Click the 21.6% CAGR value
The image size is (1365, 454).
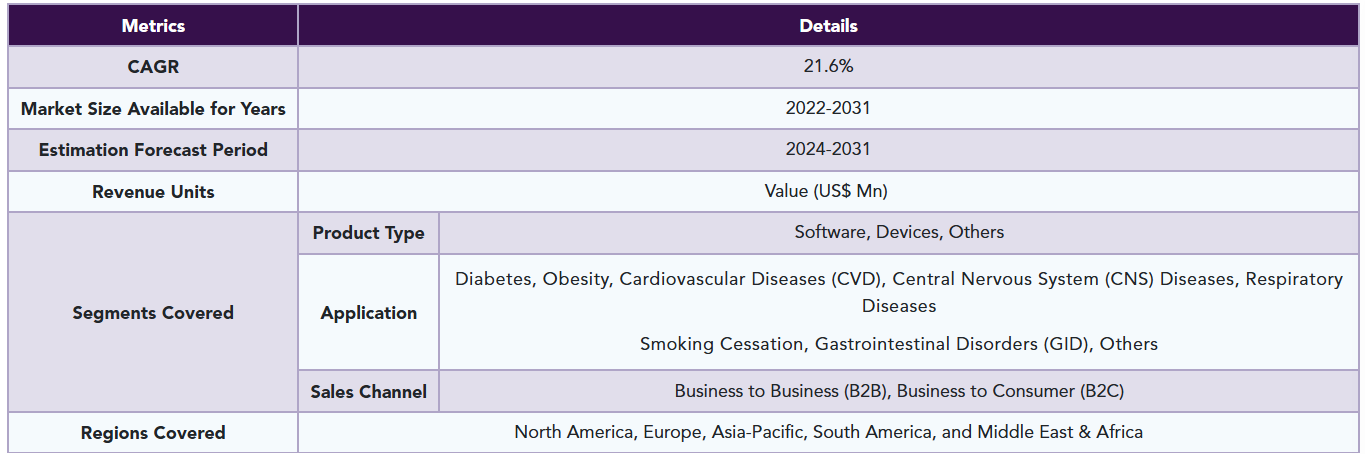coord(828,67)
